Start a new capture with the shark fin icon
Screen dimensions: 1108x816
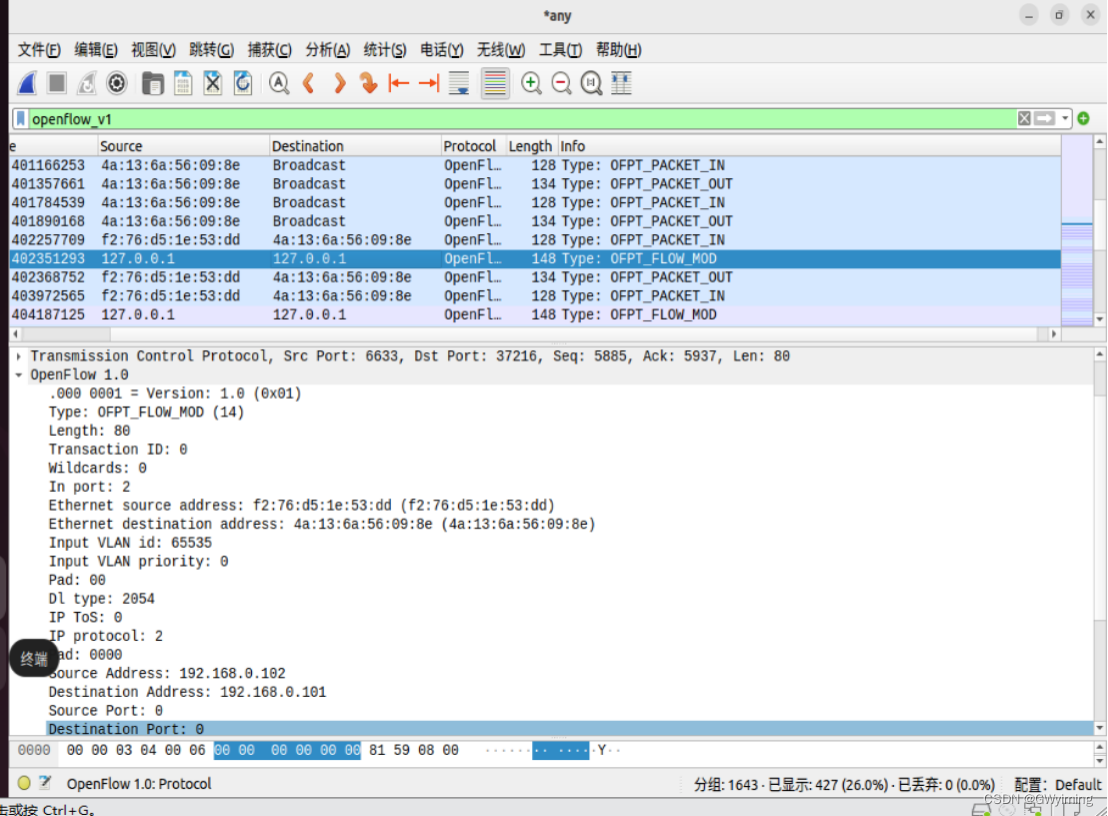click(27, 83)
